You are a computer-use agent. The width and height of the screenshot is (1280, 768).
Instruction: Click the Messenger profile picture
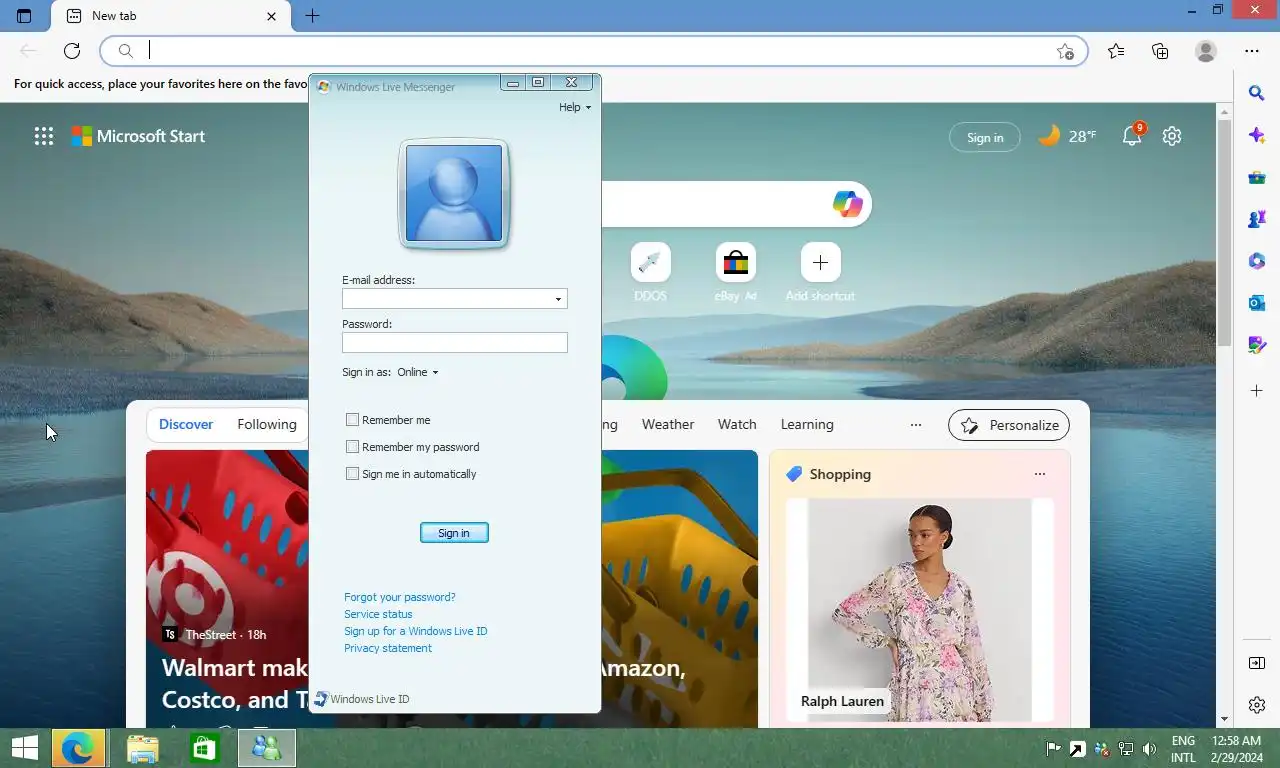[x=454, y=193]
